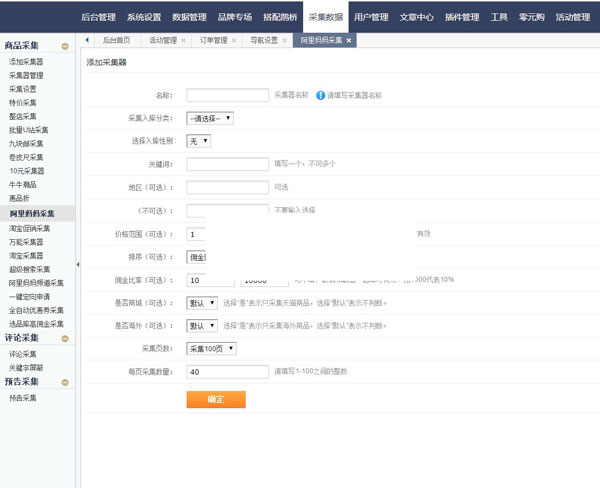Switch to the 导航设置 tab
This screenshot has width=600, height=488.
tap(264, 40)
